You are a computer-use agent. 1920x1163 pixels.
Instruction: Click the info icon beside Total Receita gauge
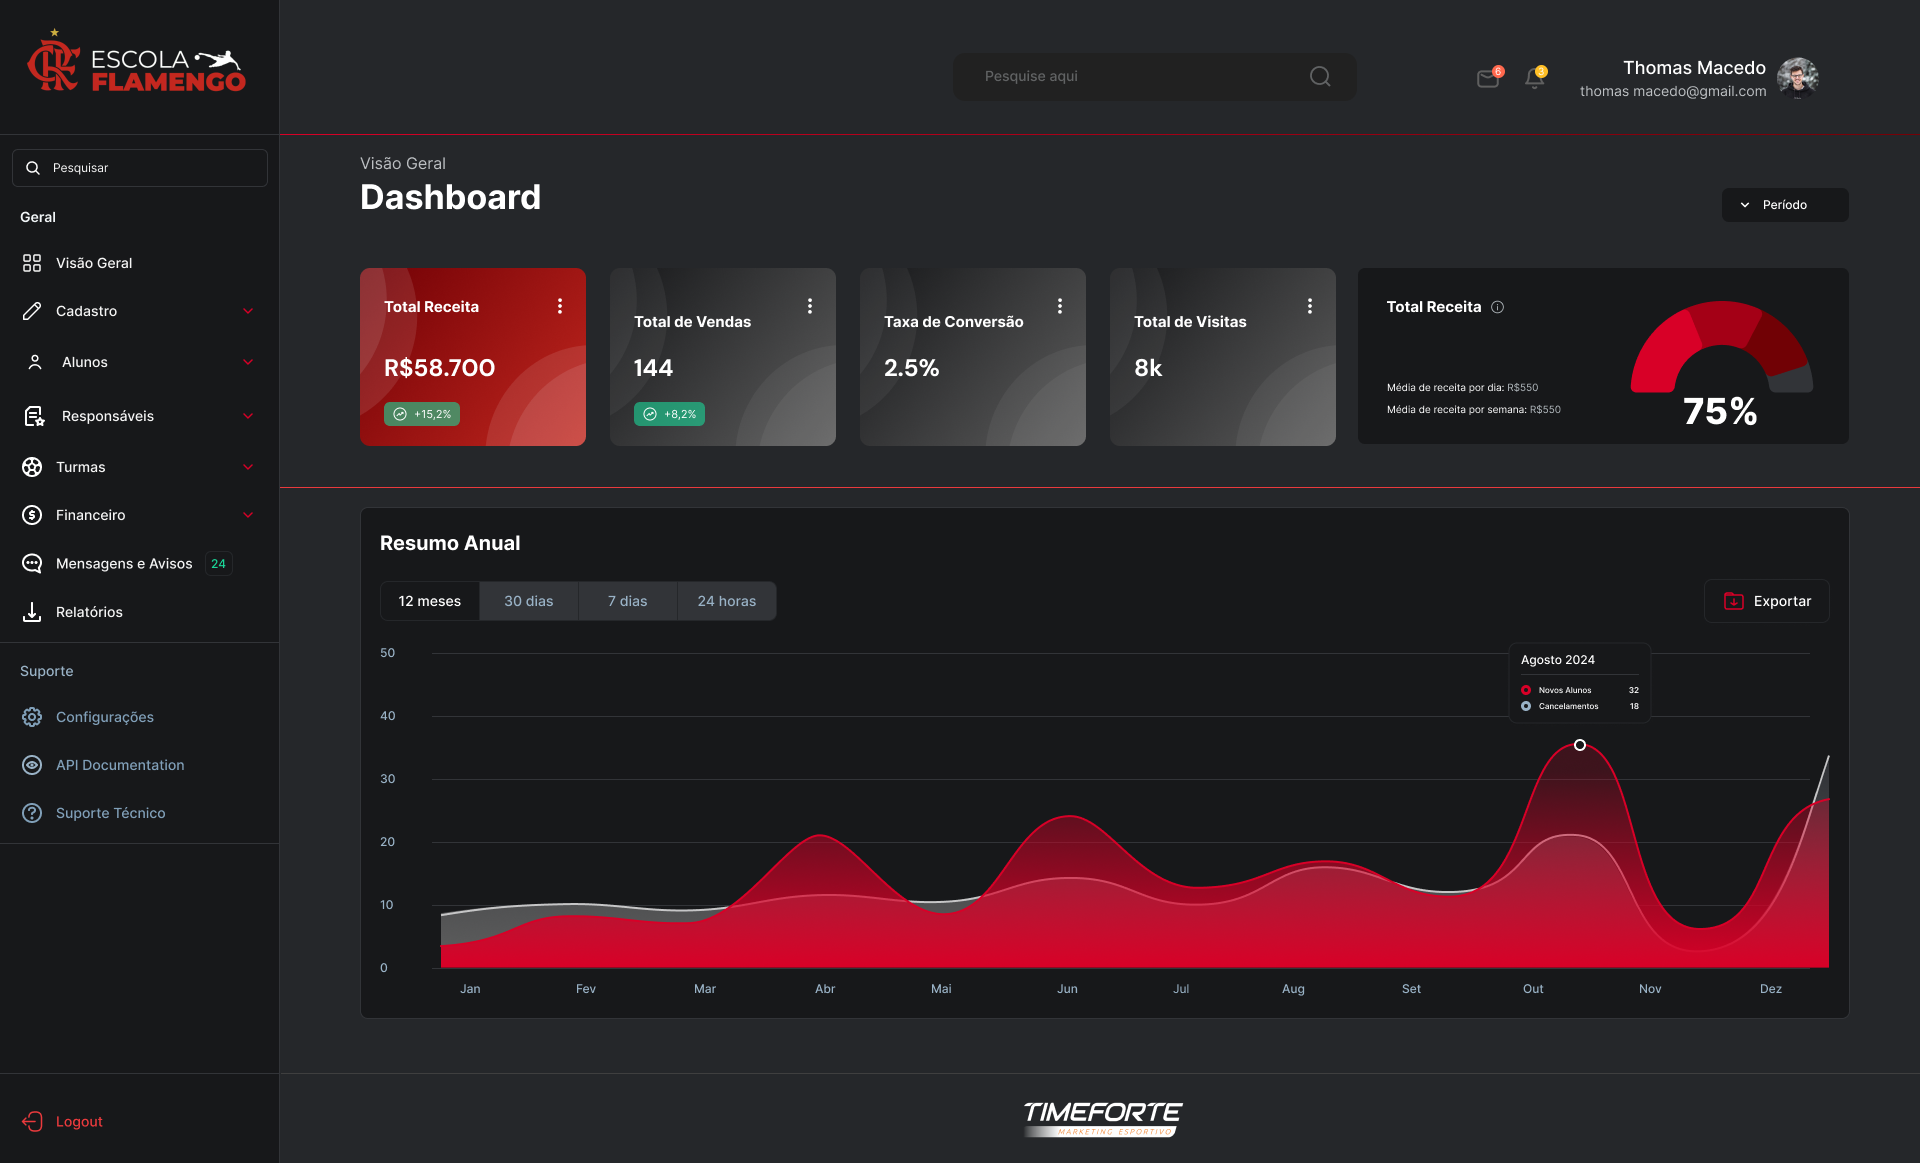pos(1497,307)
